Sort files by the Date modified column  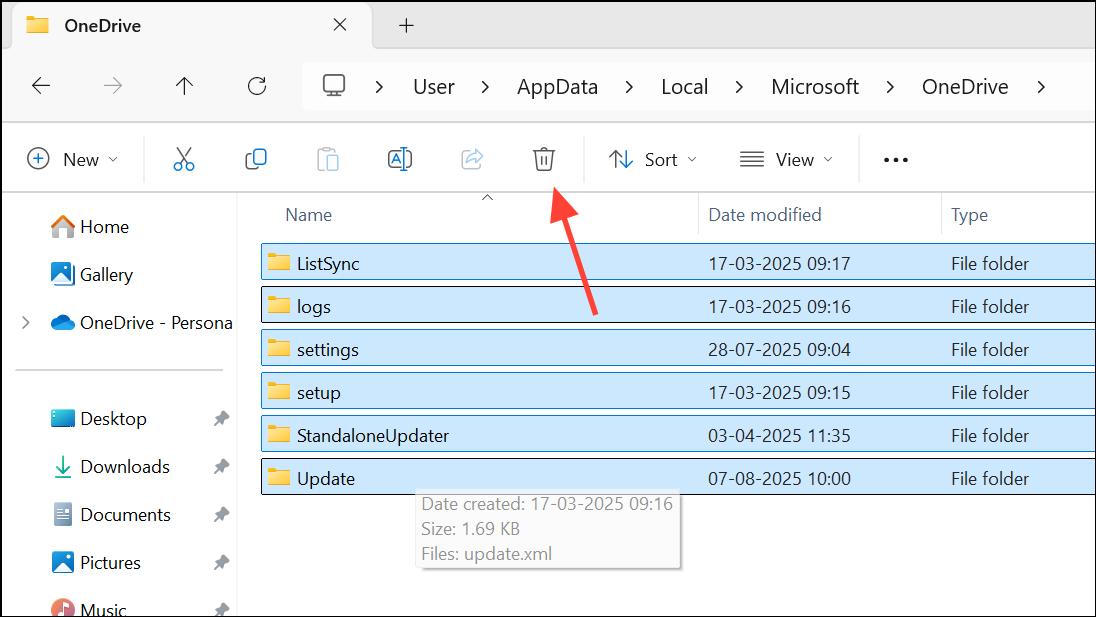click(x=766, y=214)
